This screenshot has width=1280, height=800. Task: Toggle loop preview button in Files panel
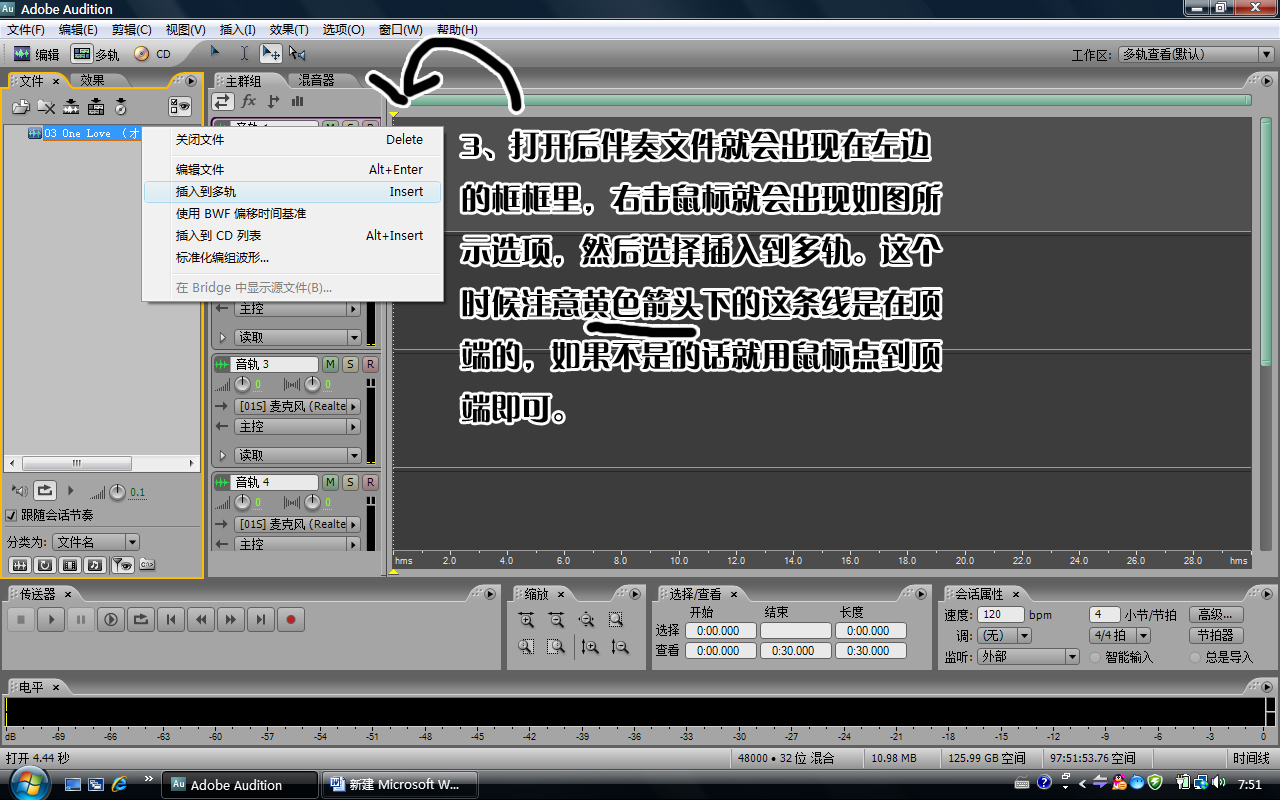pyautogui.click(x=45, y=491)
